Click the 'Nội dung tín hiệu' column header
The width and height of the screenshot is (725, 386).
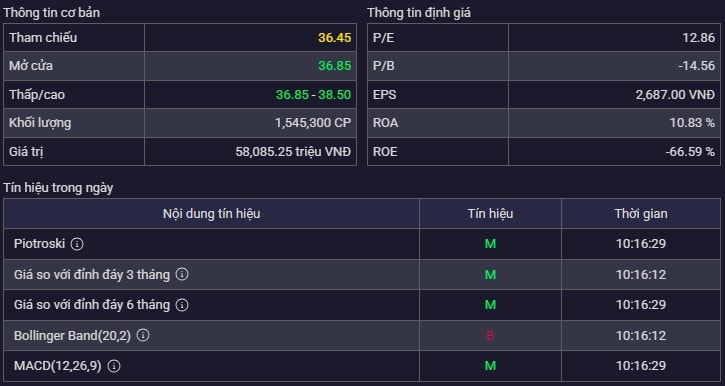[x=211, y=214]
